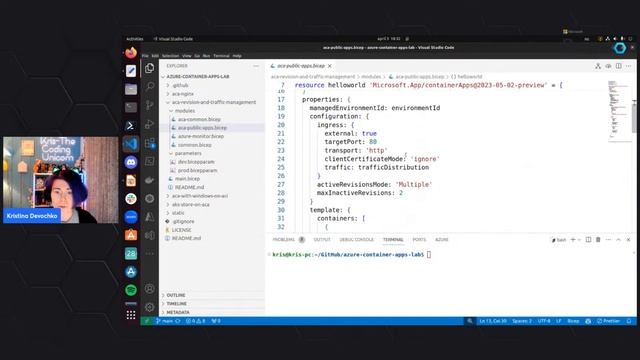Image resolution: width=640 pixels, height=360 pixels.
Task: Open editor more actions ellipsis
Action: 629,66
